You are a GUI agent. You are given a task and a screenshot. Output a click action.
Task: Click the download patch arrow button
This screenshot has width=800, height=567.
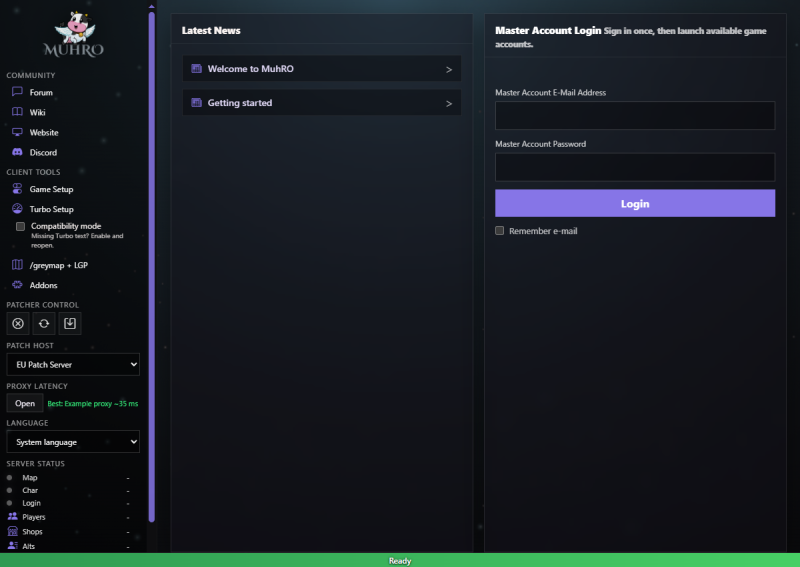[70, 324]
